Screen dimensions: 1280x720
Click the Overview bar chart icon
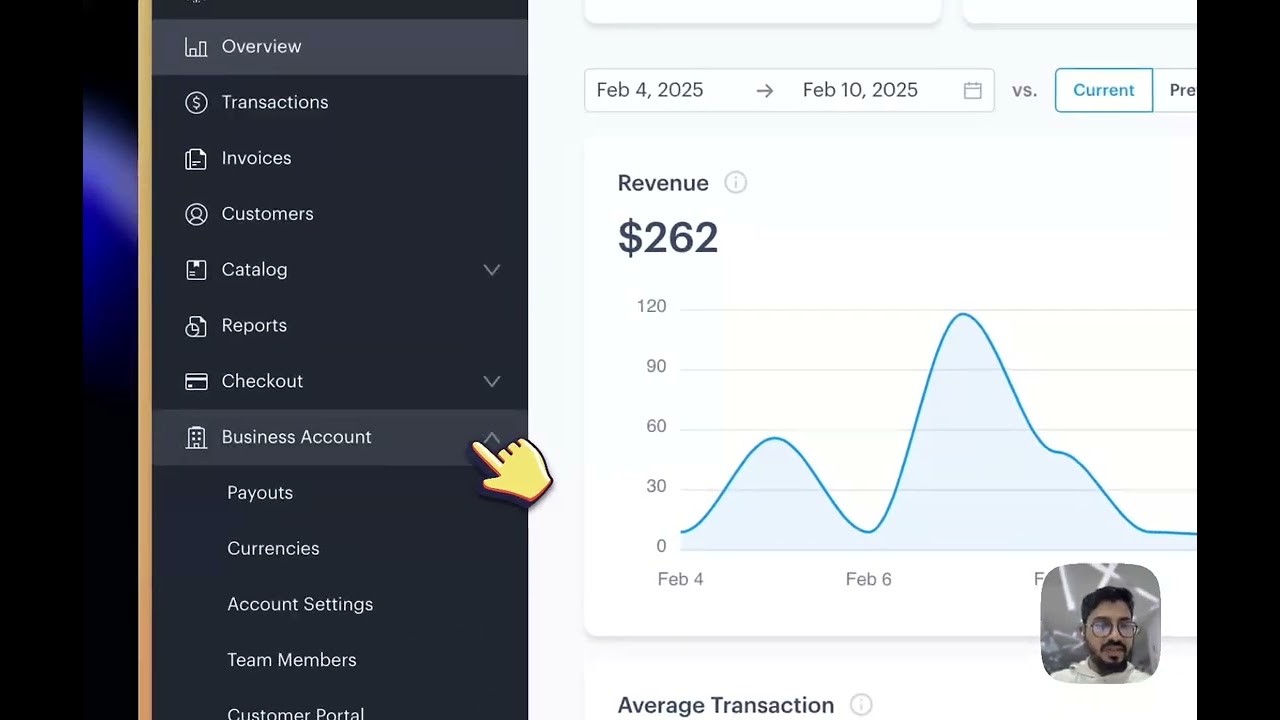point(196,46)
